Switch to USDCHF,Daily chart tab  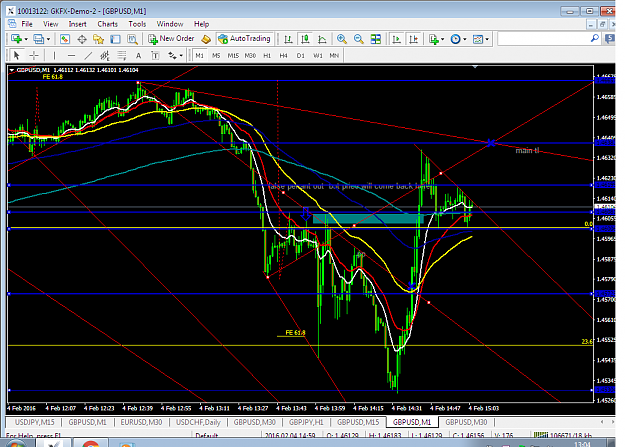pos(198,422)
